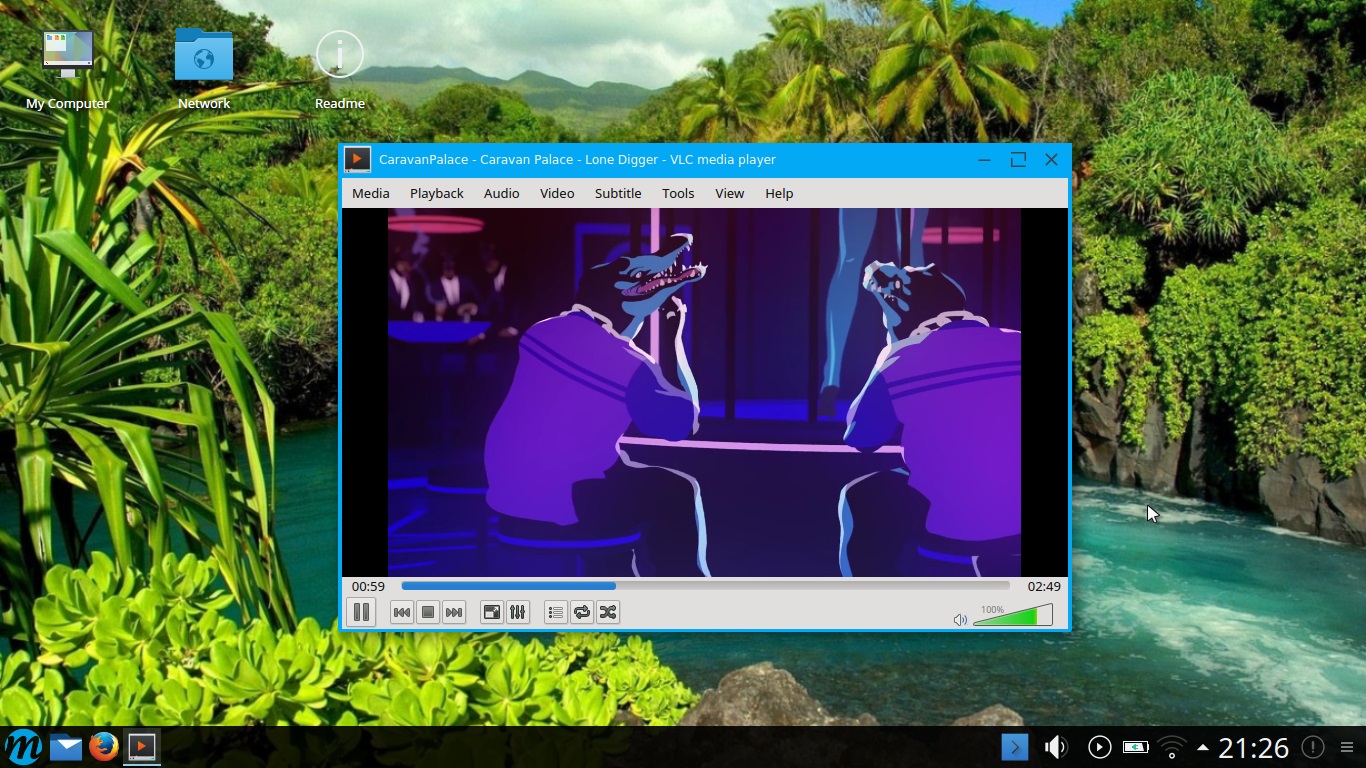
Task: Toggle playlist view icon
Action: click(556, 612)
